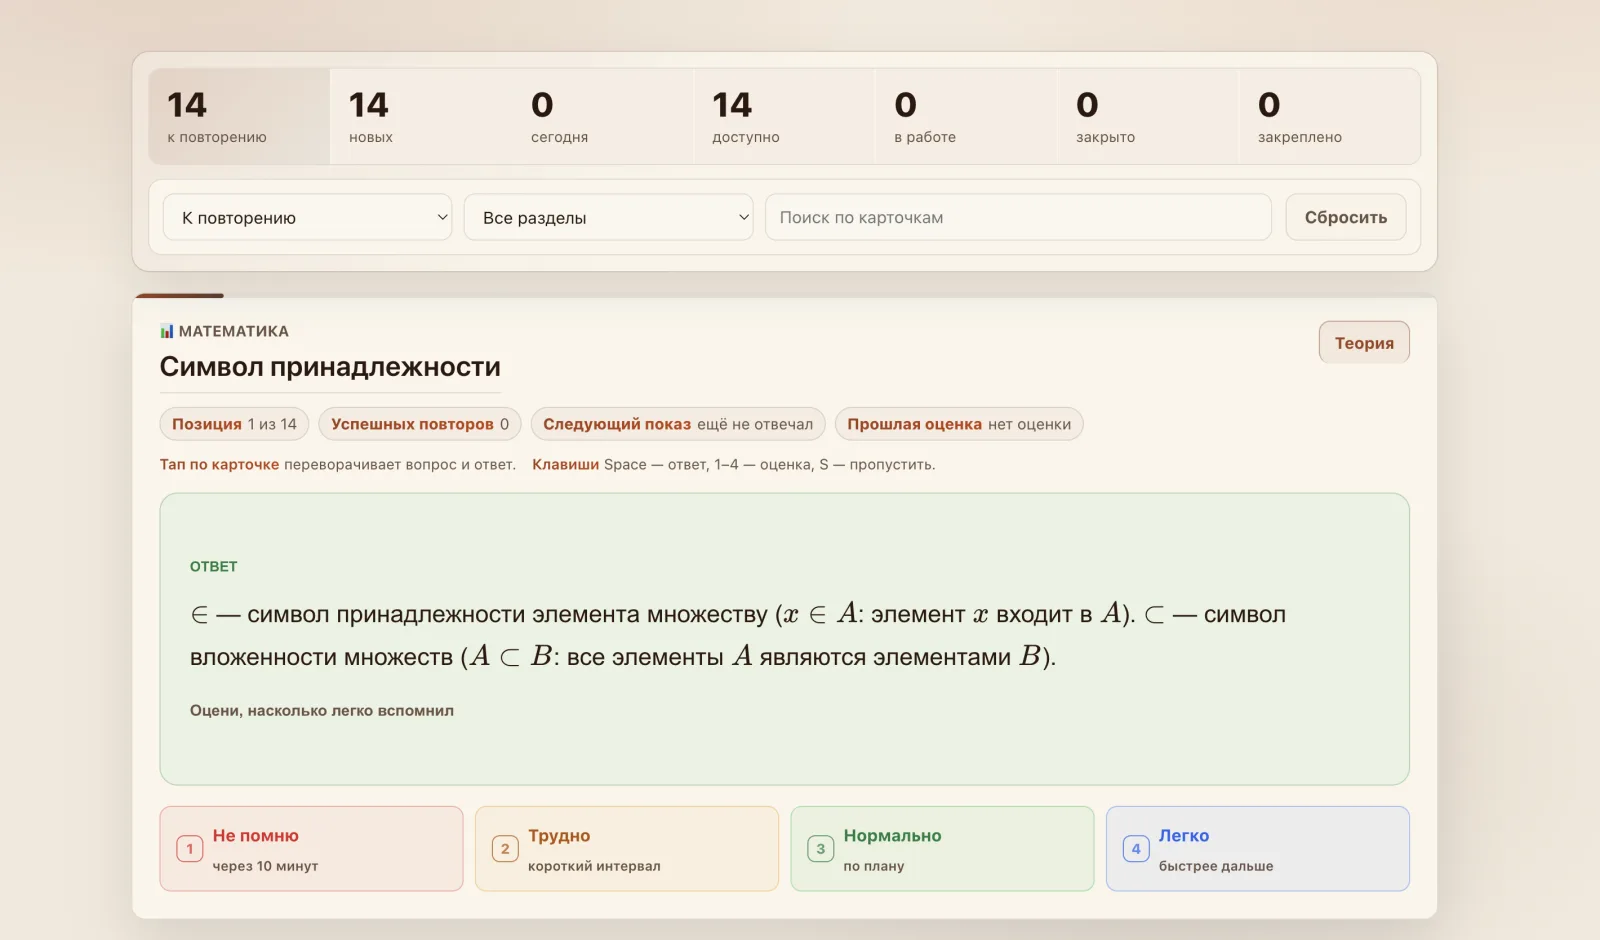
Task: Select the 14 новых stat tab
Action: click(421, 116)
